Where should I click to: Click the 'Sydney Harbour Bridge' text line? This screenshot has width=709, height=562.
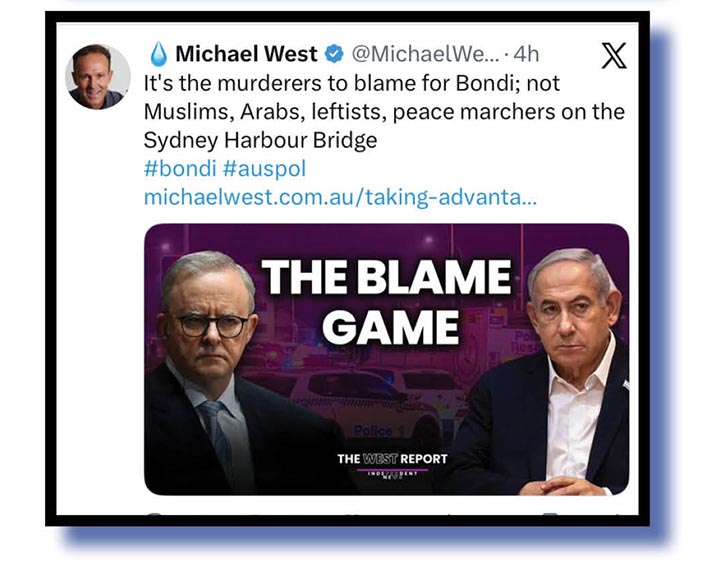pyautogui.click(x=260, y=141)
